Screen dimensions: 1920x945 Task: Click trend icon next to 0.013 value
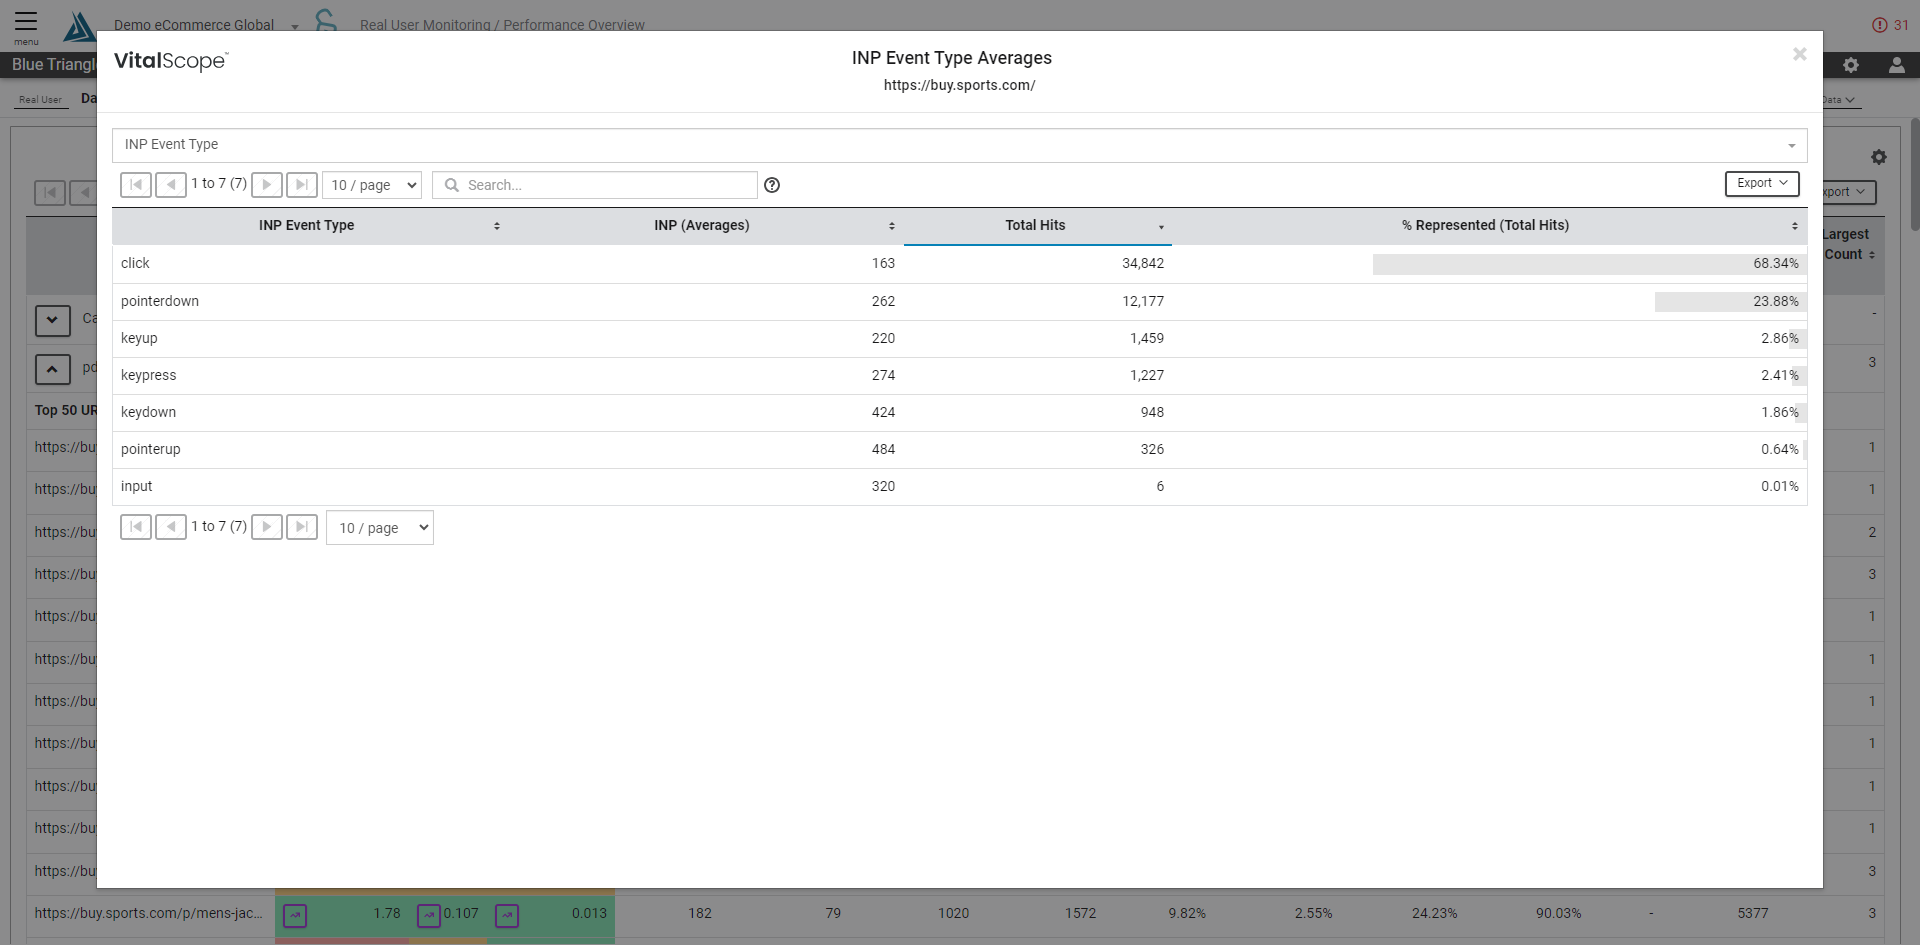507,915
